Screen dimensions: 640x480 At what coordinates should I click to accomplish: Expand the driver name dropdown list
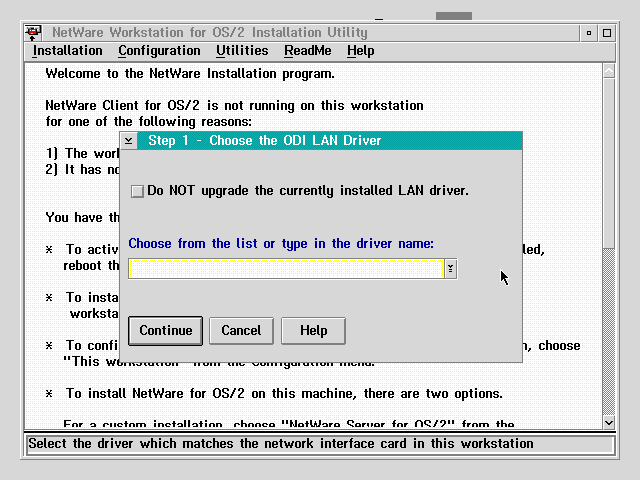coord(450,269)
